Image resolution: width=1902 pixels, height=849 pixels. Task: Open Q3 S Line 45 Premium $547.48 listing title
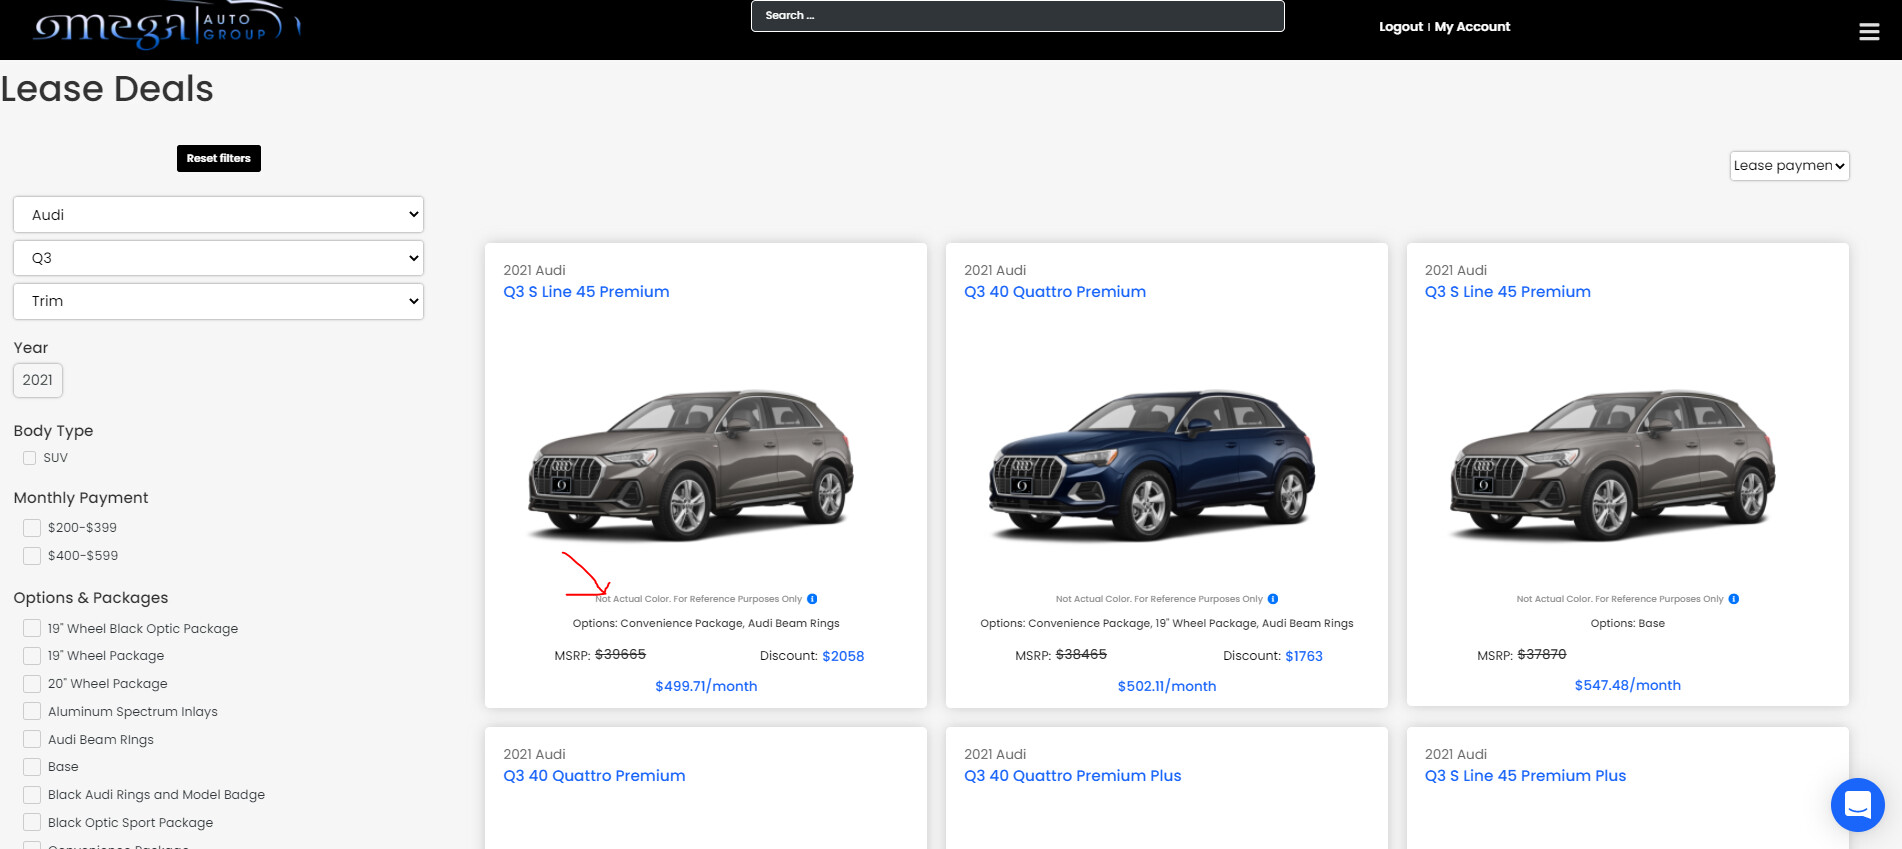(x=1507, y=292)
